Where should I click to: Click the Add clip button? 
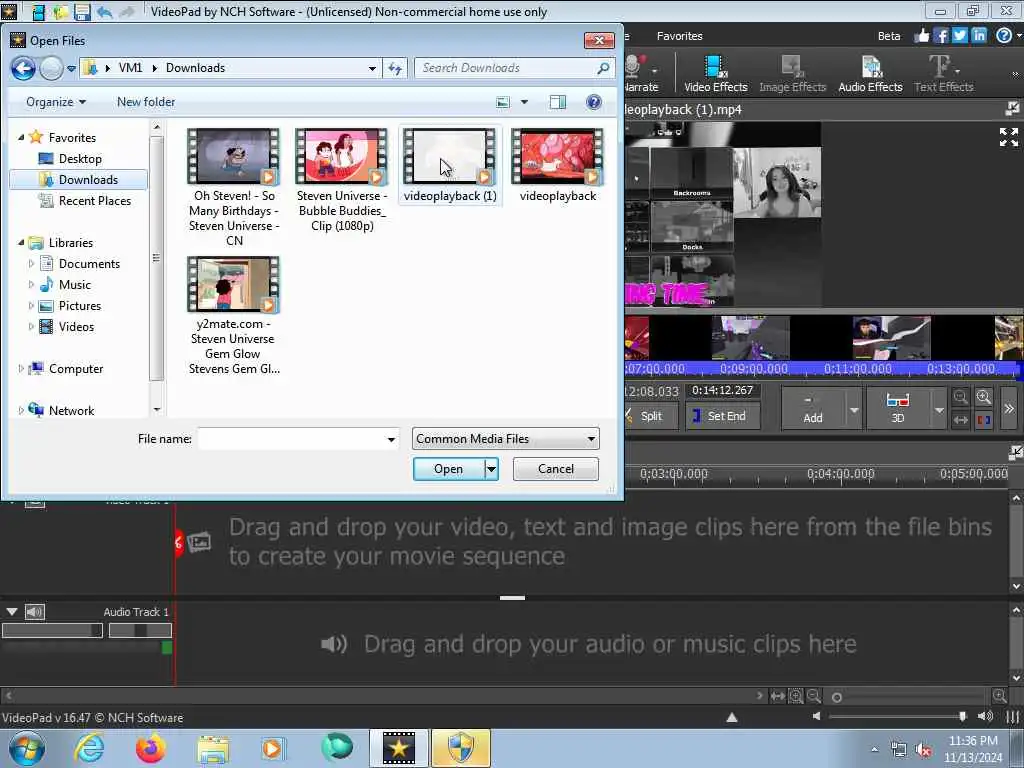pos(812,408)
